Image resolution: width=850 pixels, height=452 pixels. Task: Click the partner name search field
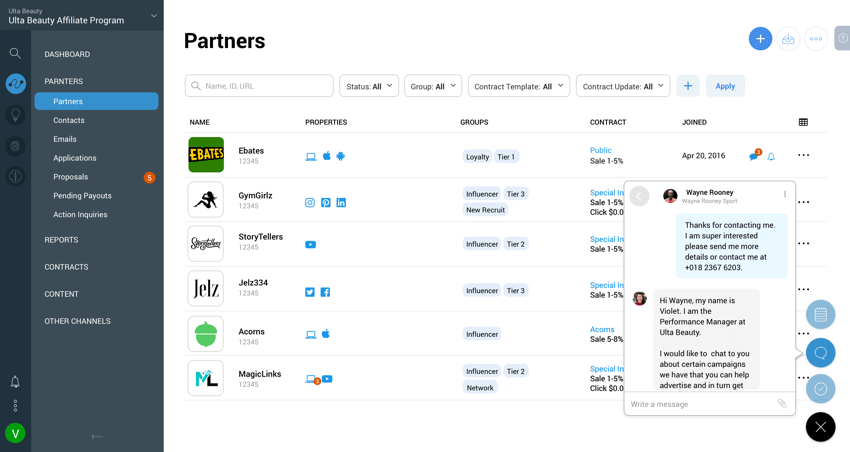coord(259,86)
